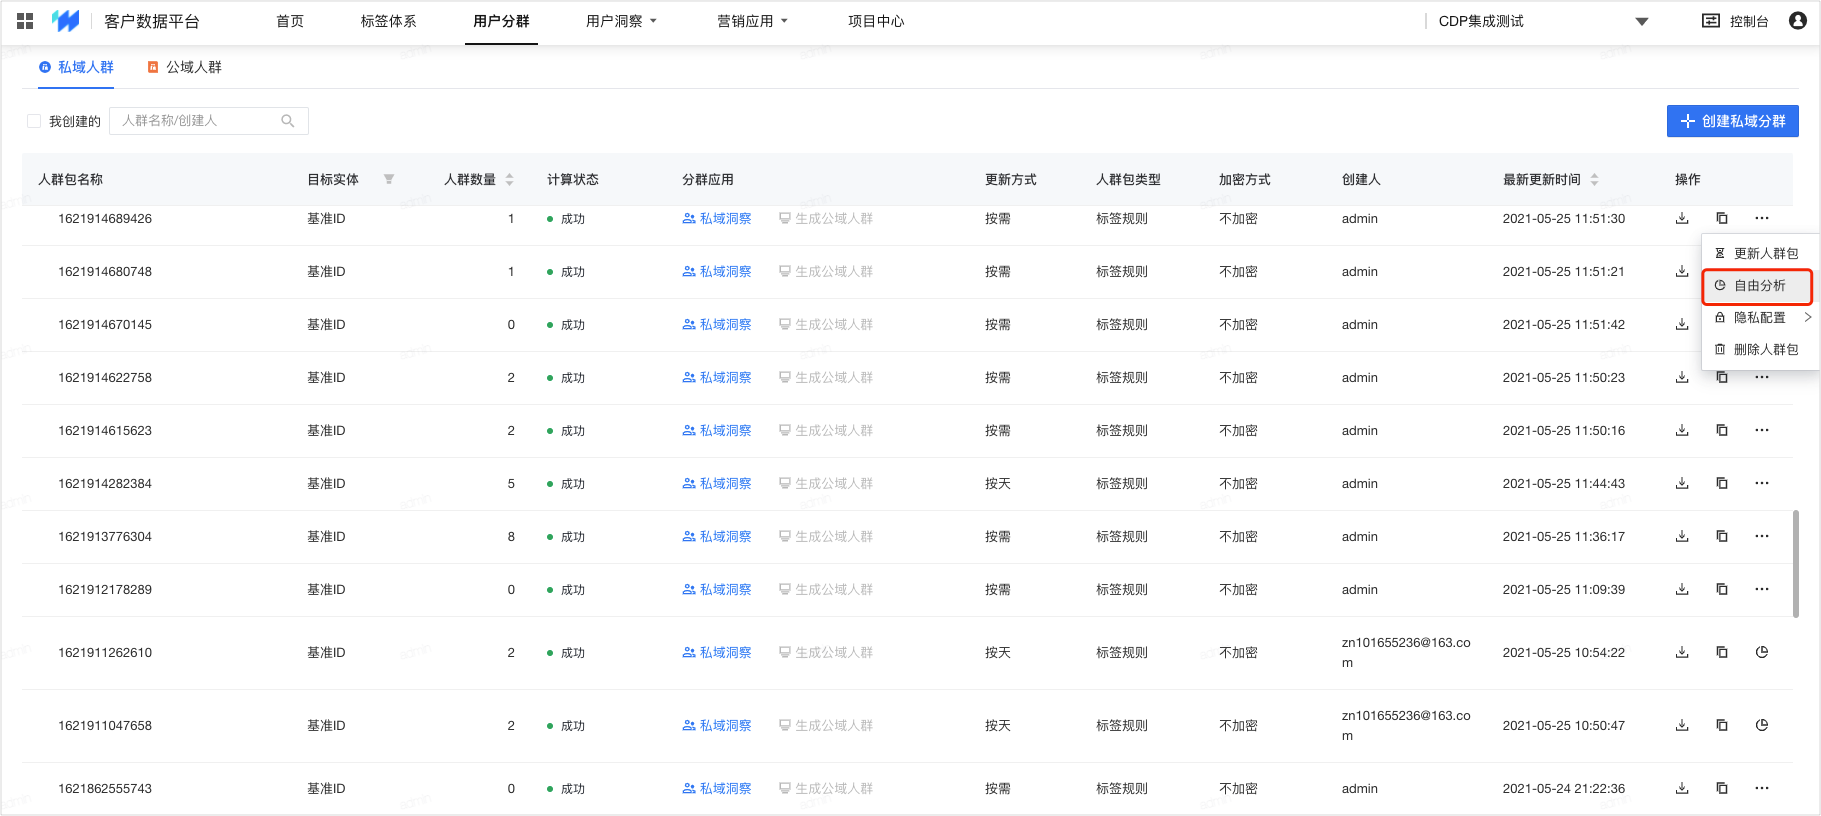The height and width of the screenshot is (816, 1821).
Task: Expand the 用户洞察 dropdown menu
Action: pos(621,21)
